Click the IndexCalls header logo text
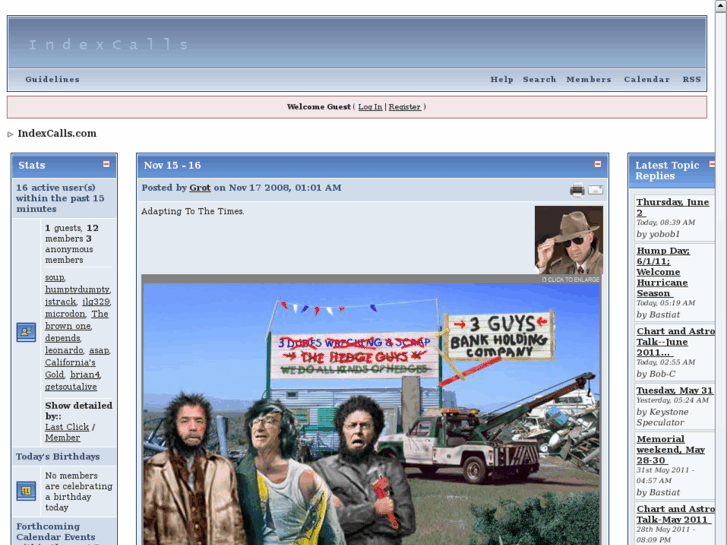The image size is (727, 545). click(x=108, y=45)
